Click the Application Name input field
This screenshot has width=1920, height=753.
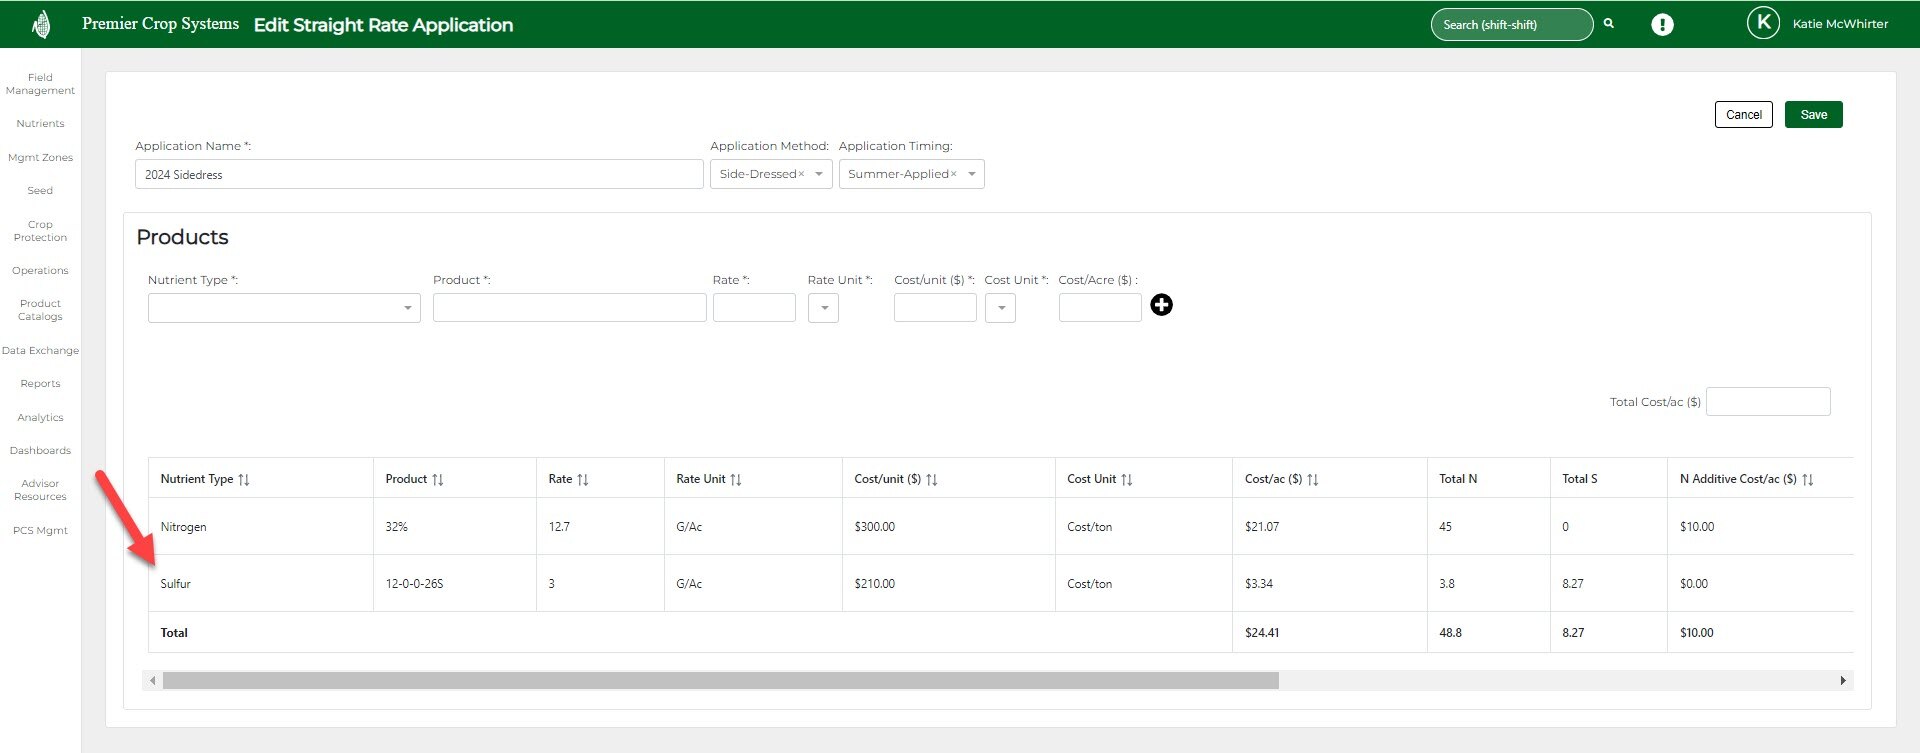[x=419, y=175]
